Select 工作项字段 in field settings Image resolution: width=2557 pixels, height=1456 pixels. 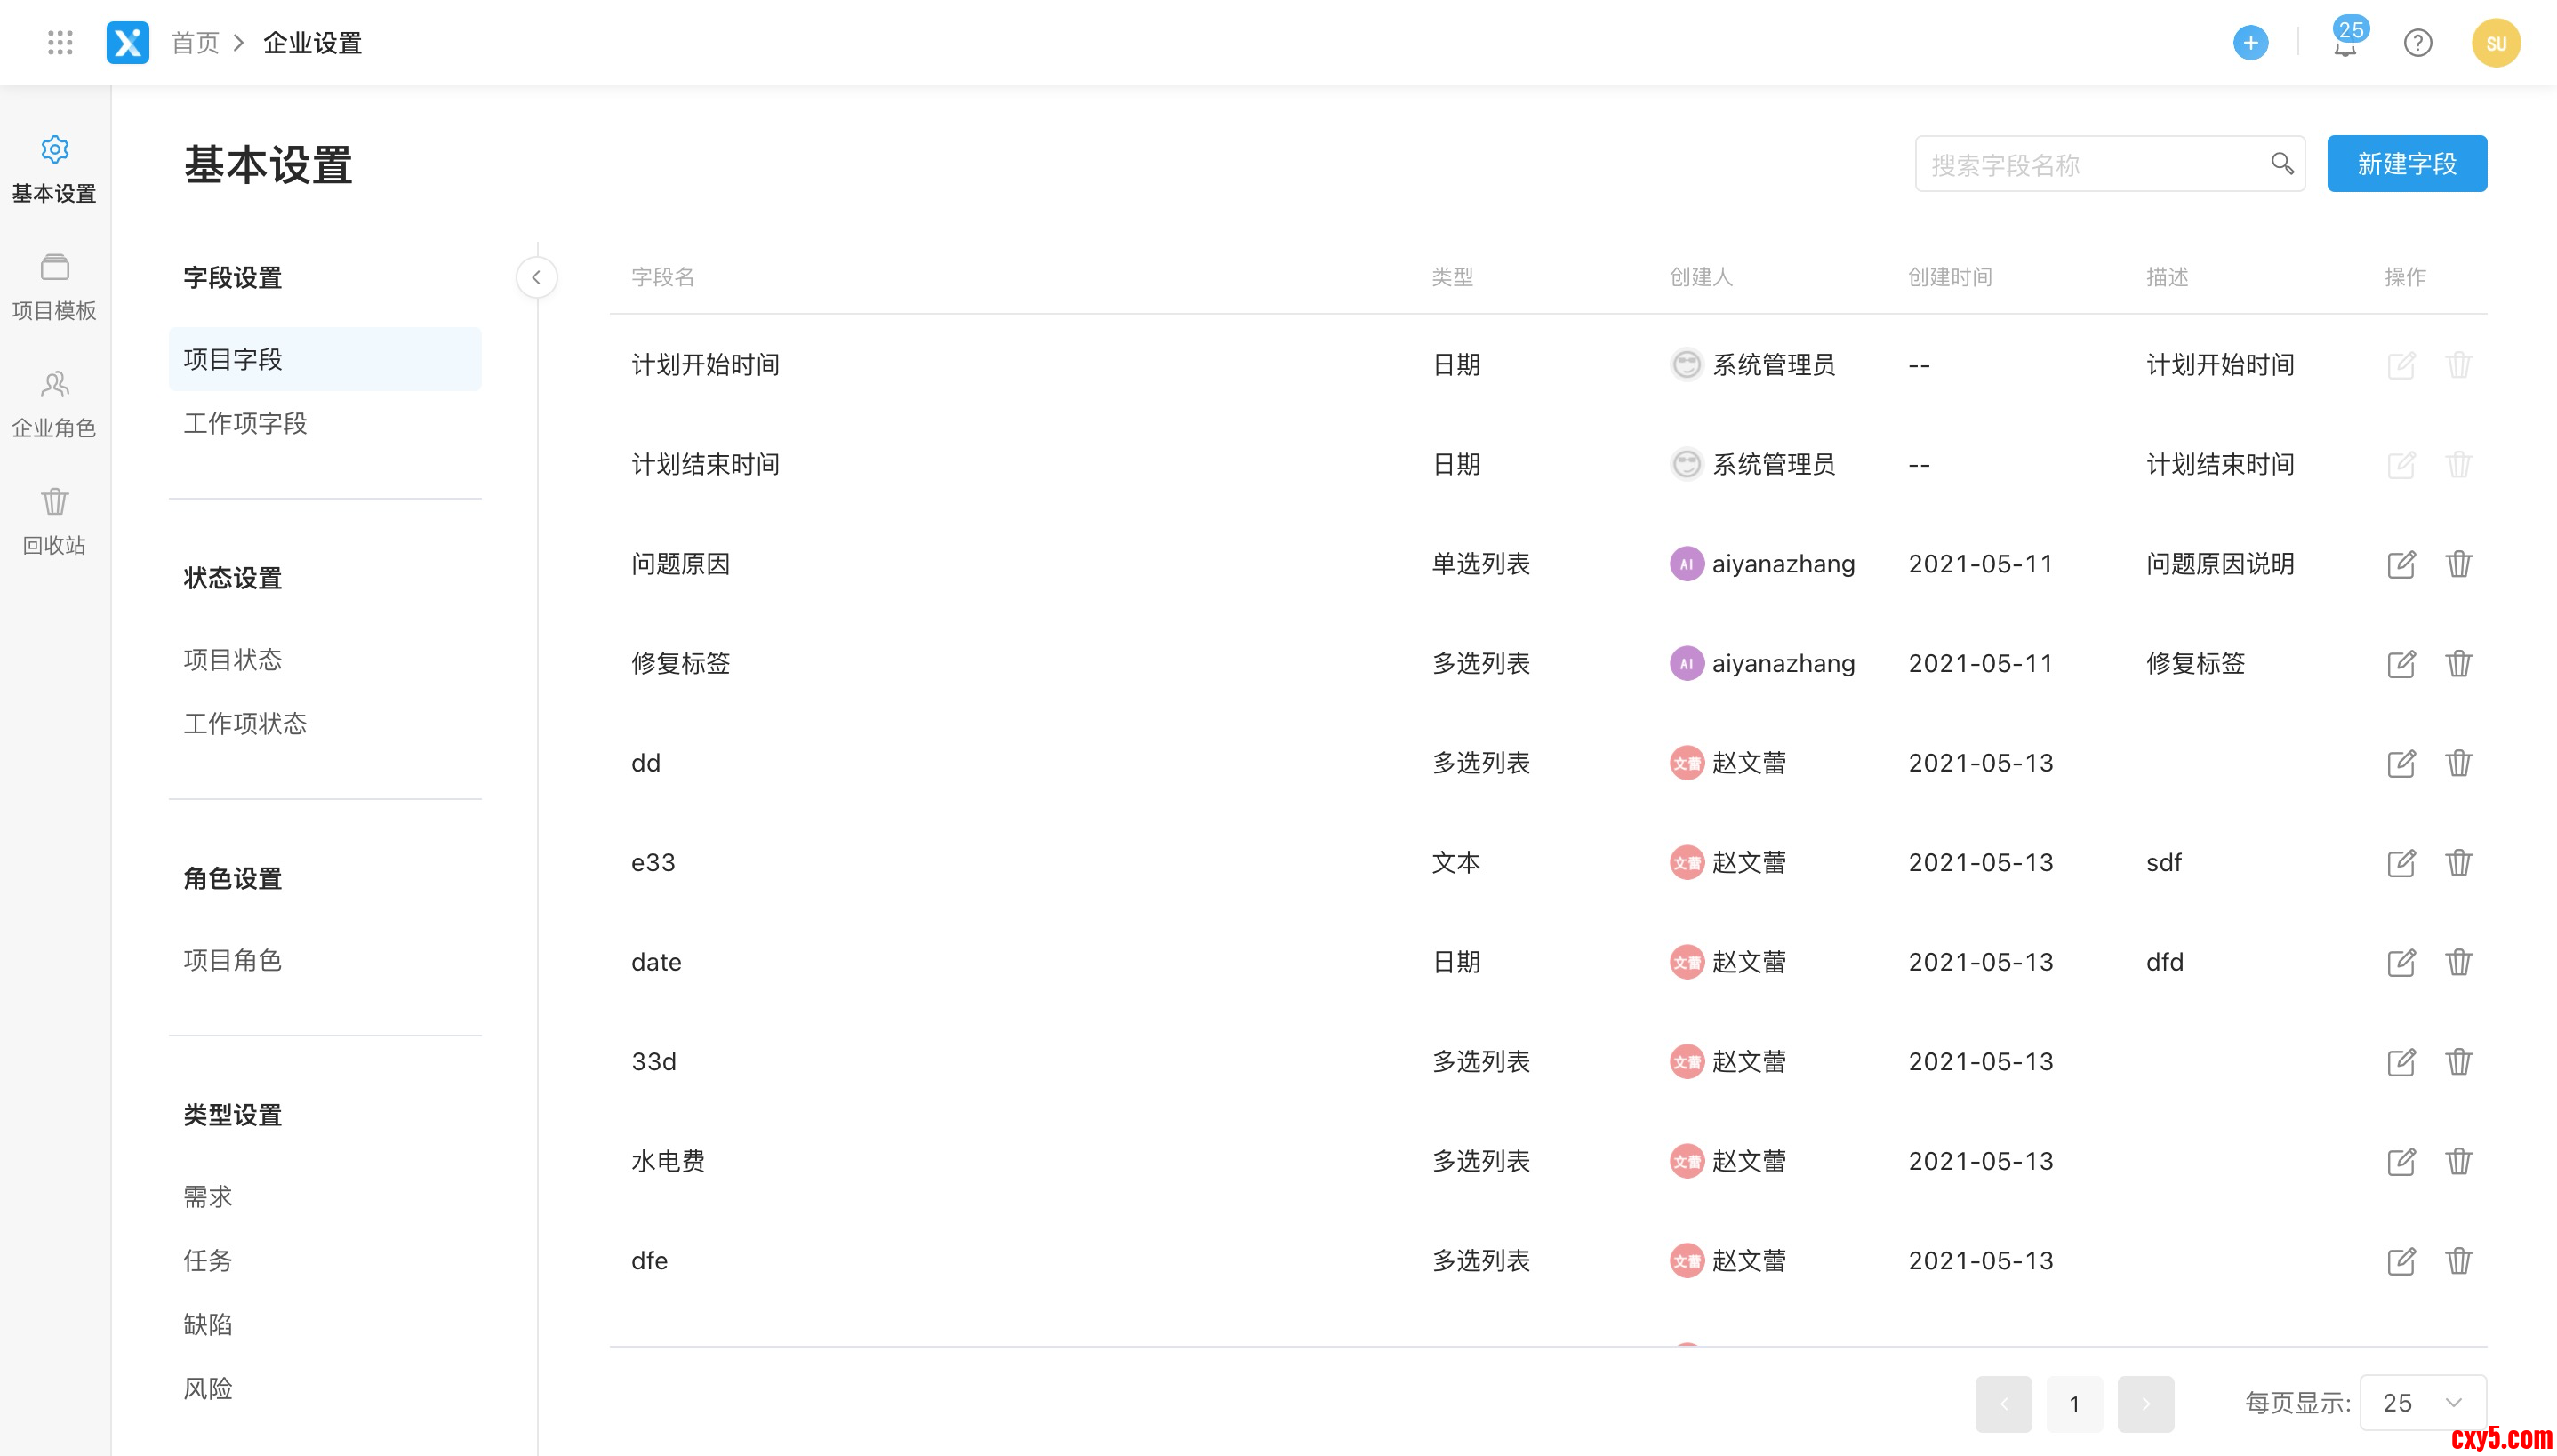(245, 424)
